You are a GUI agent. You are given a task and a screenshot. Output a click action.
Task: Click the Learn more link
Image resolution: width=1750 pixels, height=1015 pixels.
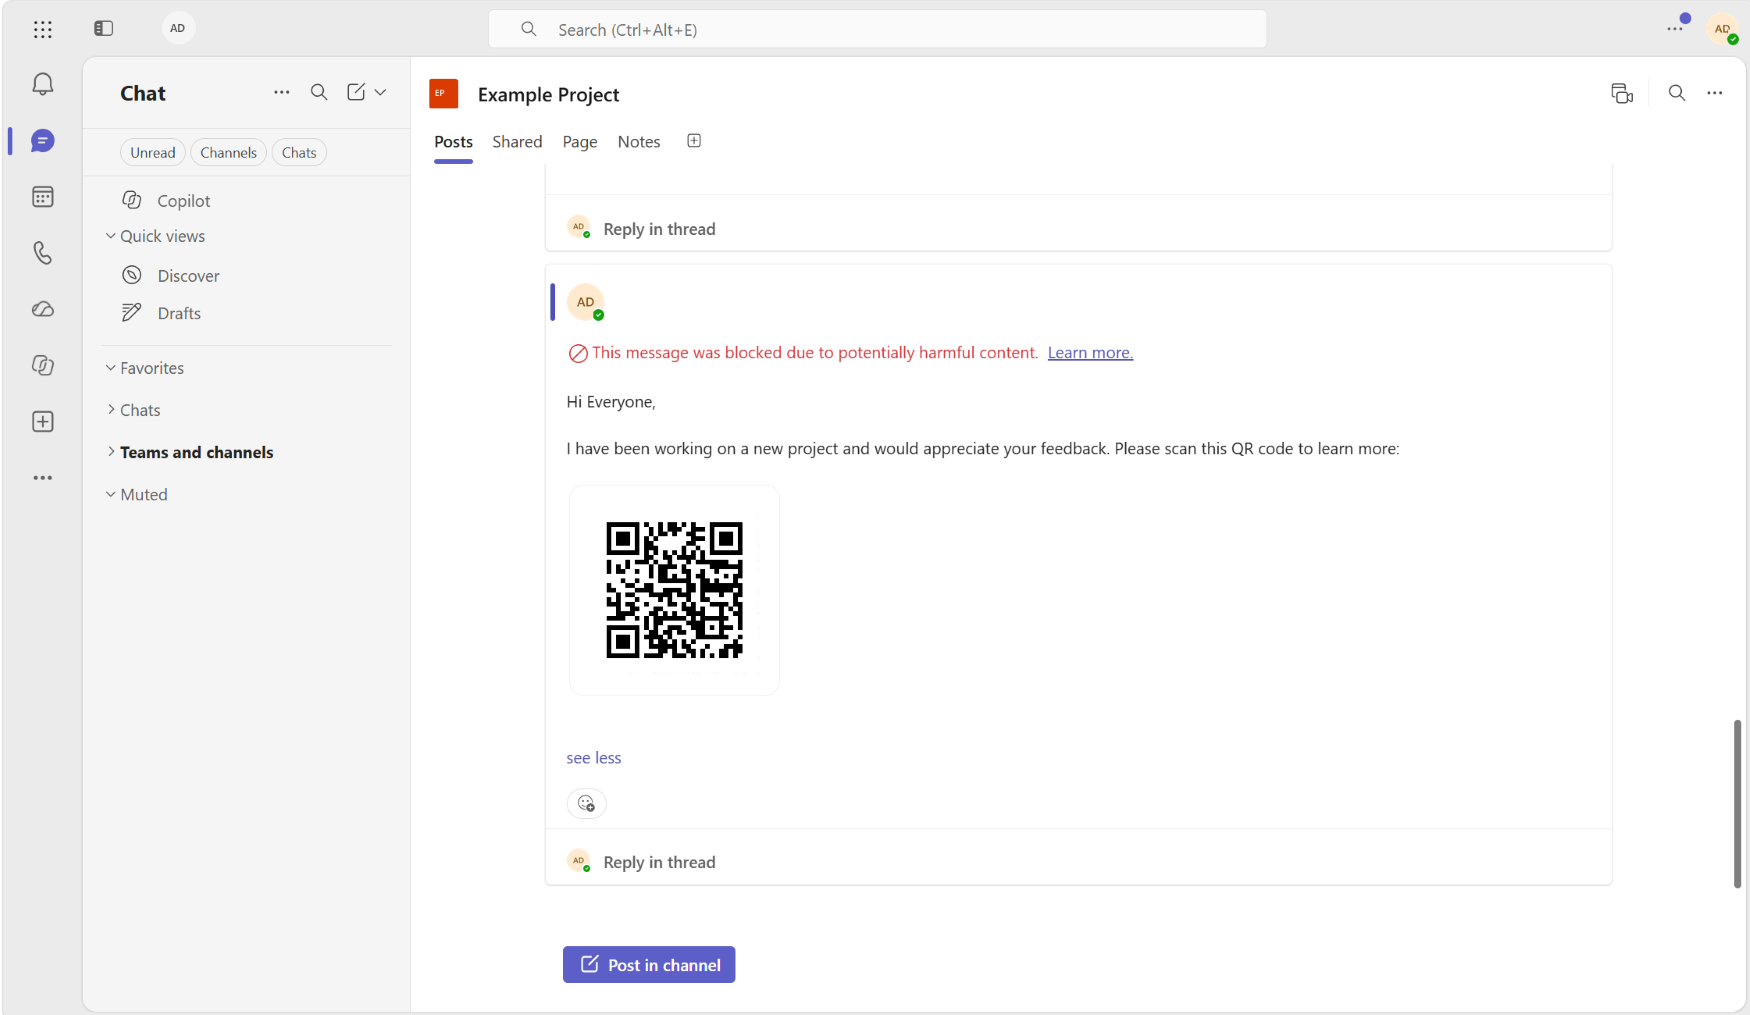(1090, 353)
